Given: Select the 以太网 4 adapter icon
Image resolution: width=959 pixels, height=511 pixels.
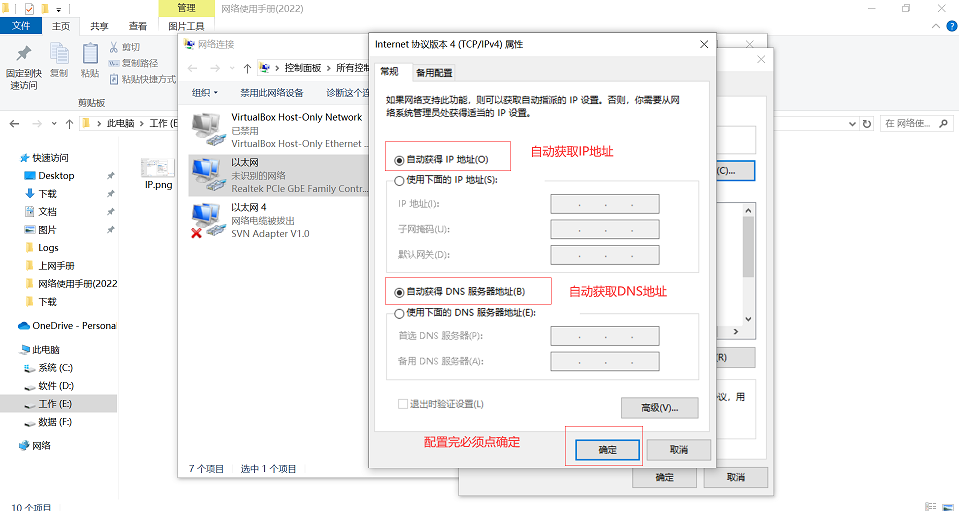Looking at the screenshot, I should 205,219.
